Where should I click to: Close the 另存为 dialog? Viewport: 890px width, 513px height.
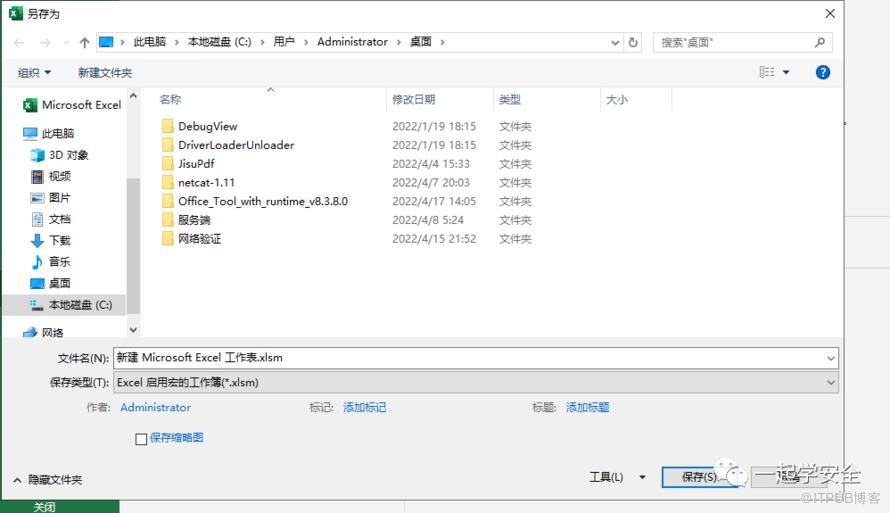[830, 14]
